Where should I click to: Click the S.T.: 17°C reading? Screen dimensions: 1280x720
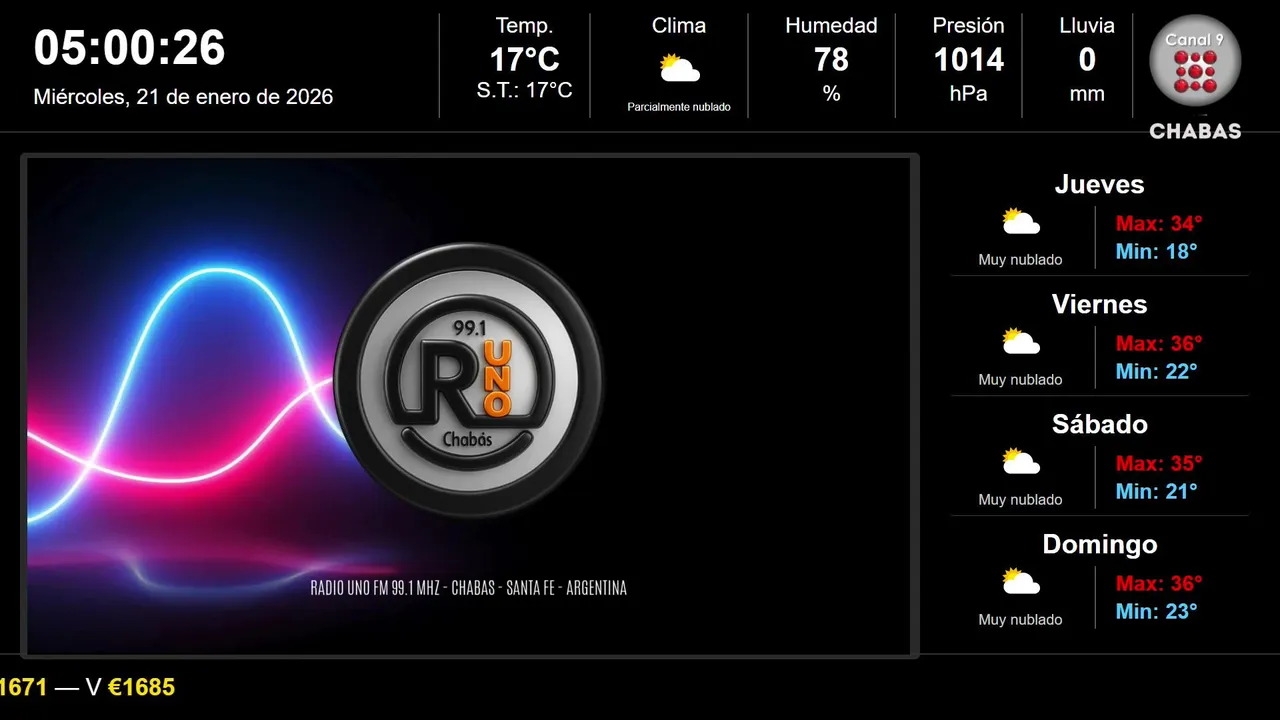tap(524, 90)
